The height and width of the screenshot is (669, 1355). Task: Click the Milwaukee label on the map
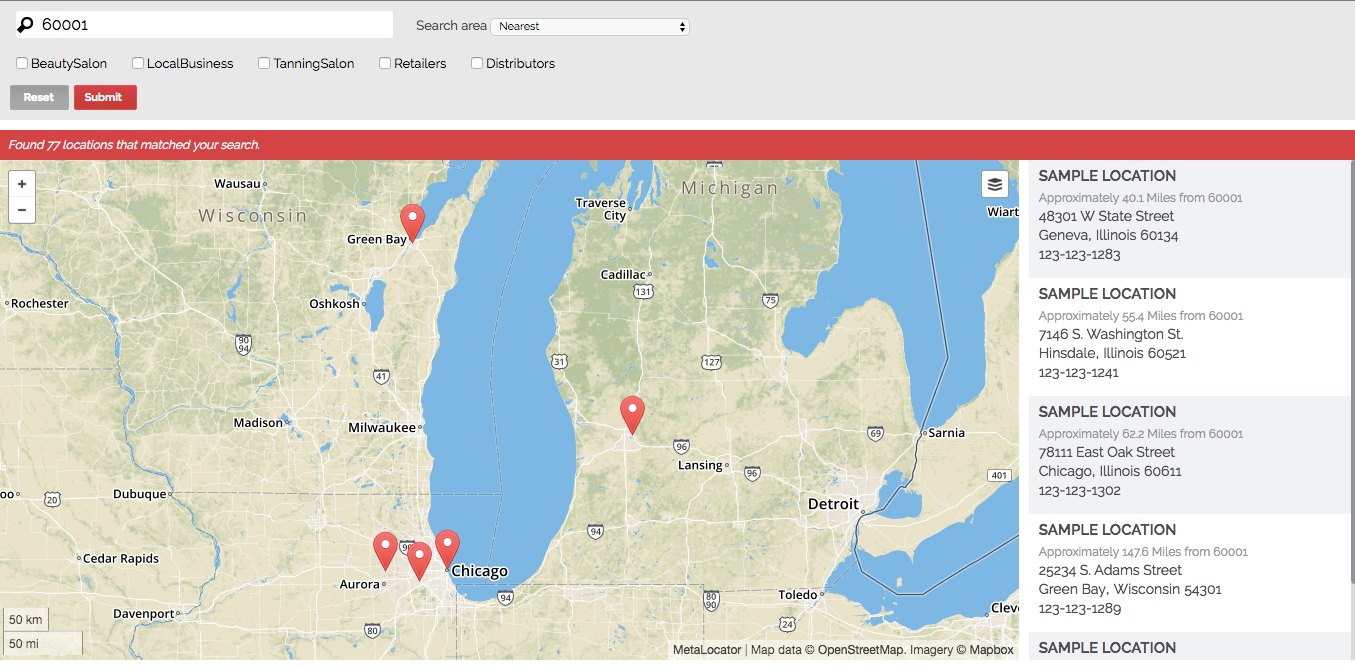click(x=382, y=427)
